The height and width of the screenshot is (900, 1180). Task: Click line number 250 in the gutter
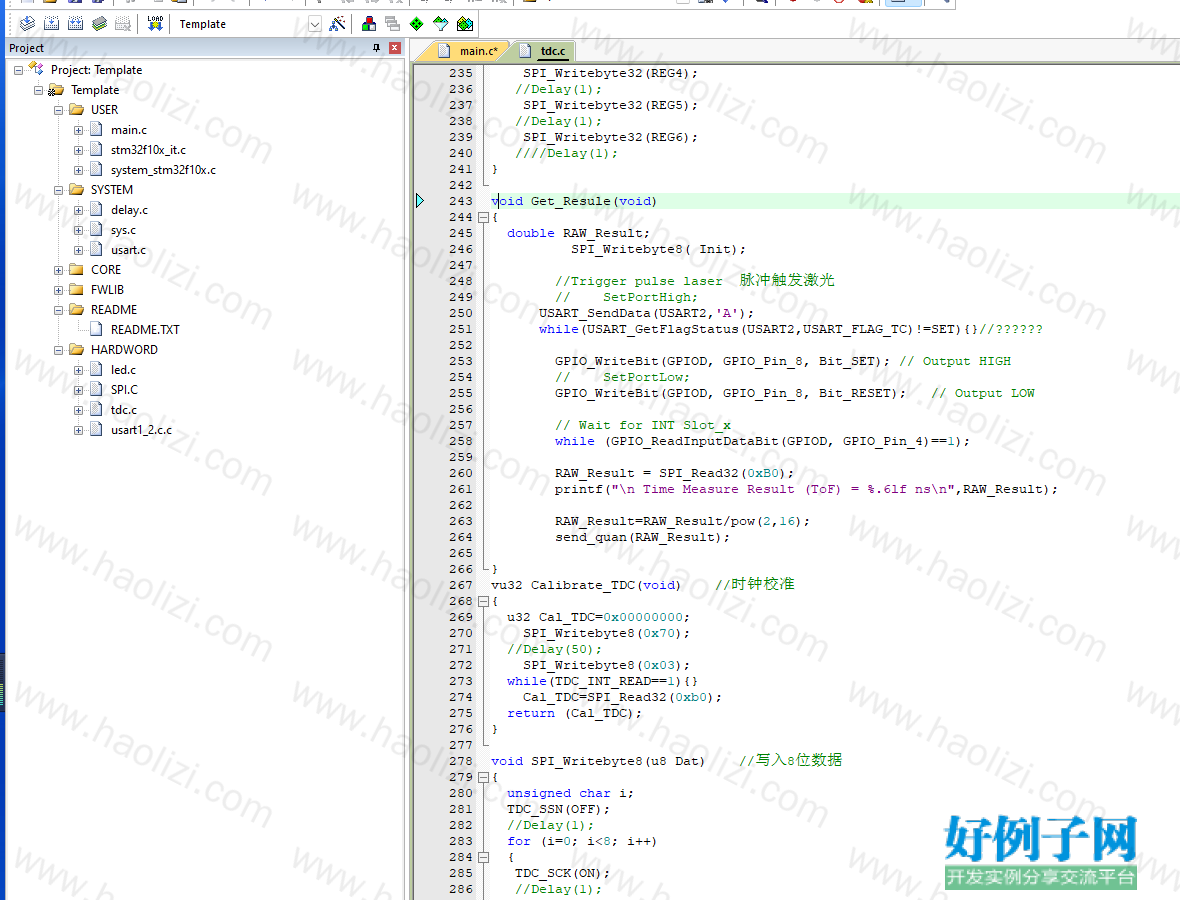(461, 313)
